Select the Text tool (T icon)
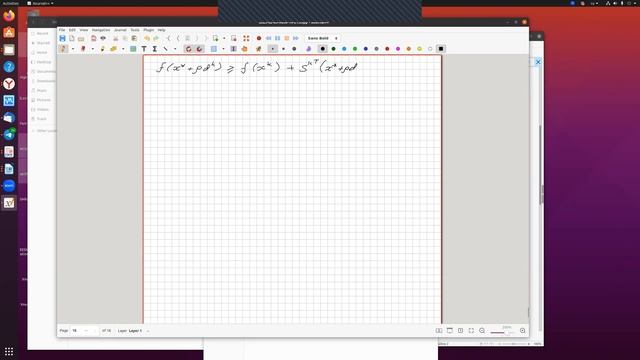Viewport: 640px width, 360px height. click(144, 49)
